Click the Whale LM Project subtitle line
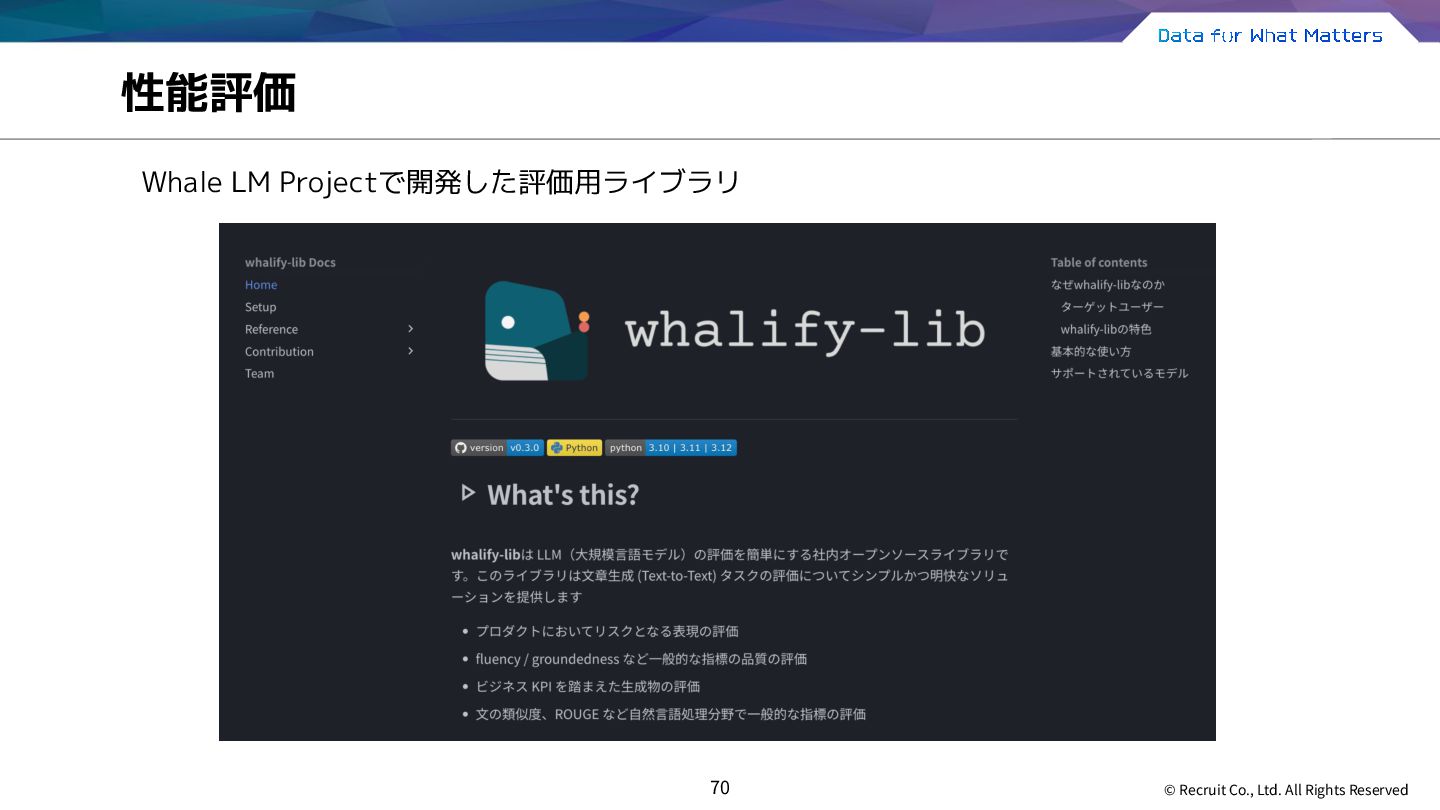The height and width of the screenshot is (810, 1440). (441, 182)
